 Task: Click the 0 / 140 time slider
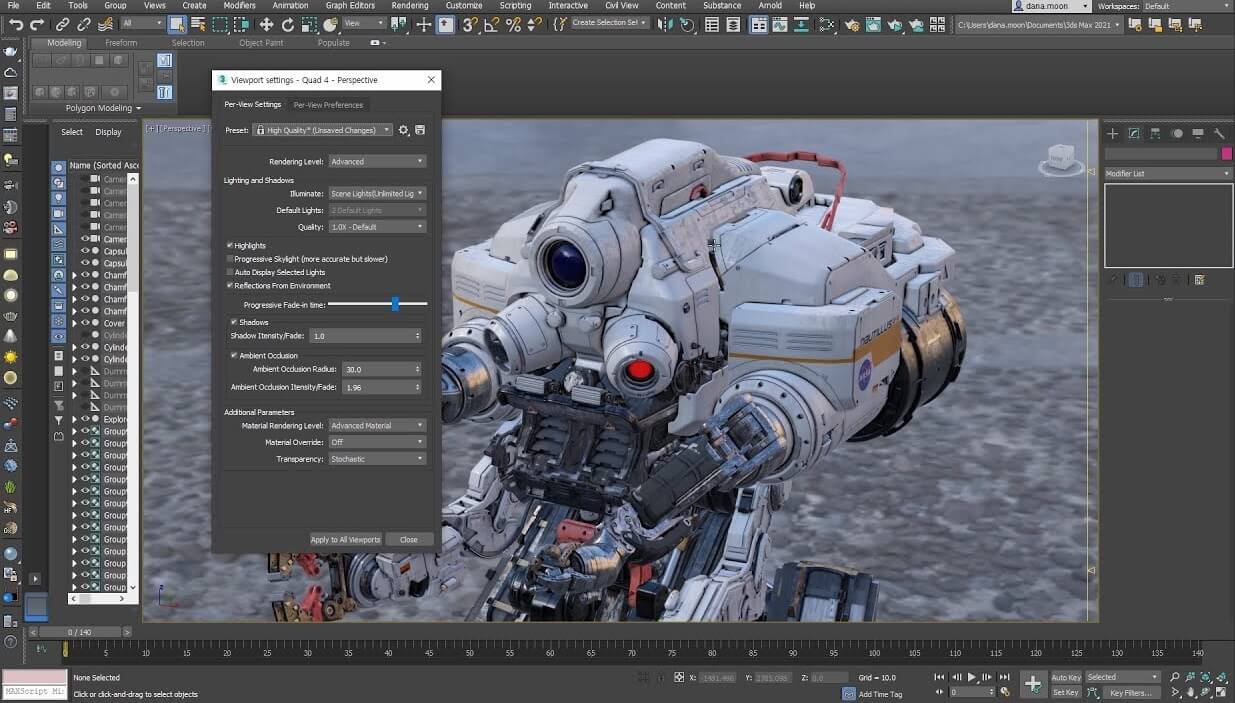[x=79, y=632]
